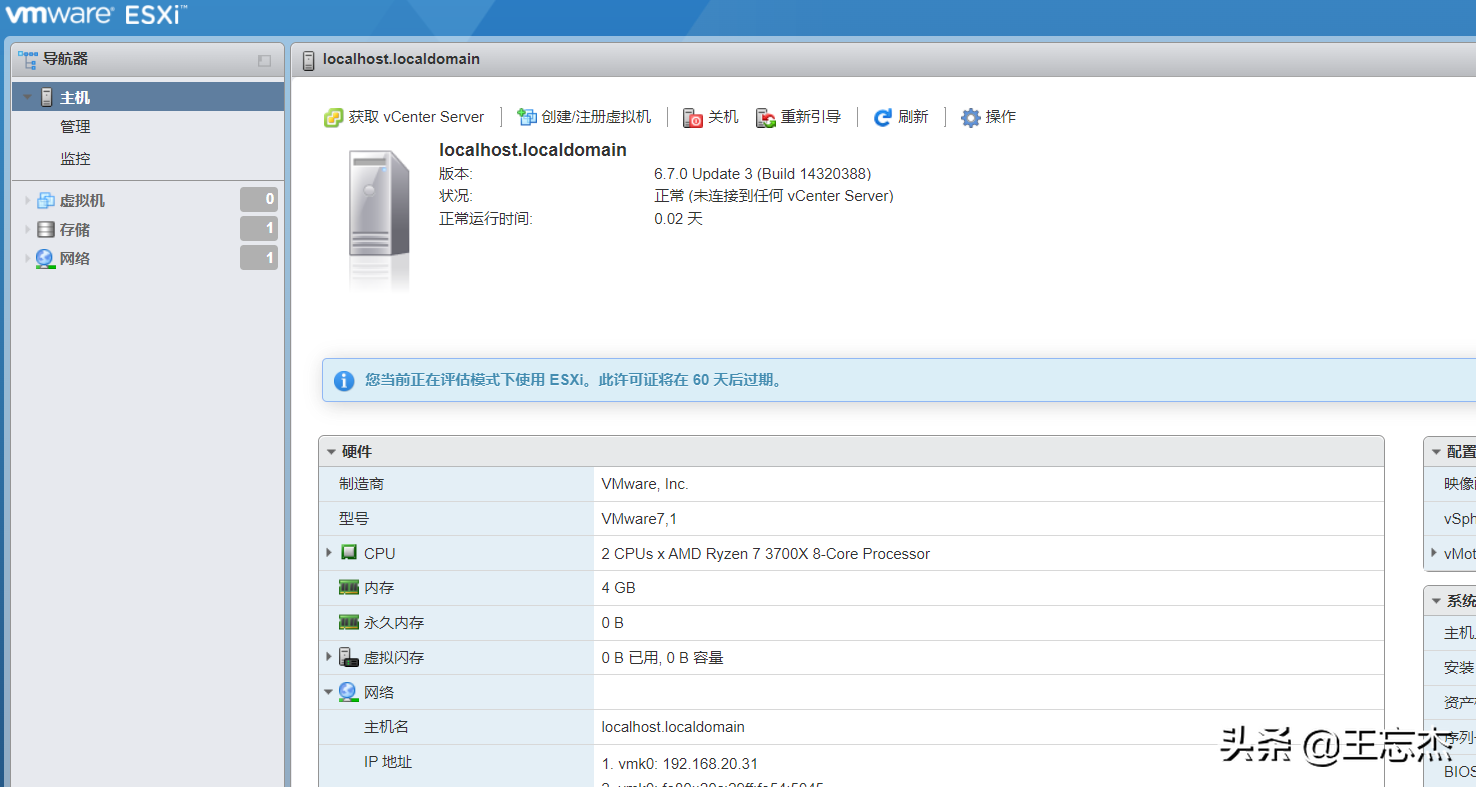Expand the 网络 navigator node
Image resolution: width=1476 pixels, height=787 pixels.
tap(28, 258)
